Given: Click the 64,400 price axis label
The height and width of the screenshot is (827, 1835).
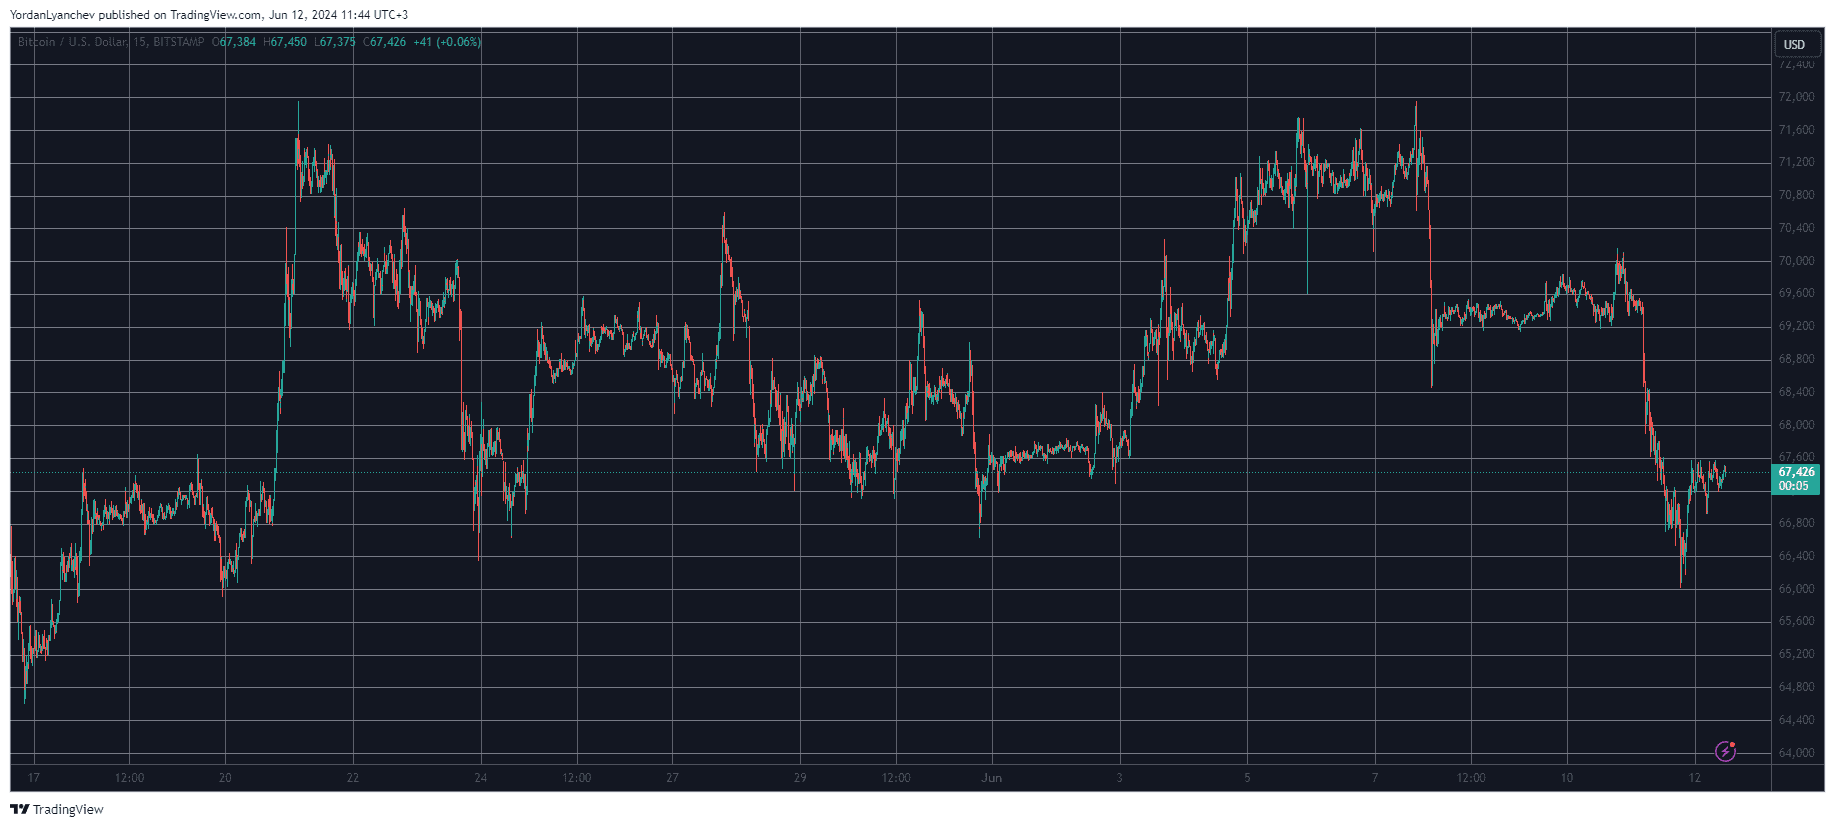Looking at the screenshot, I should point(1796,720).
